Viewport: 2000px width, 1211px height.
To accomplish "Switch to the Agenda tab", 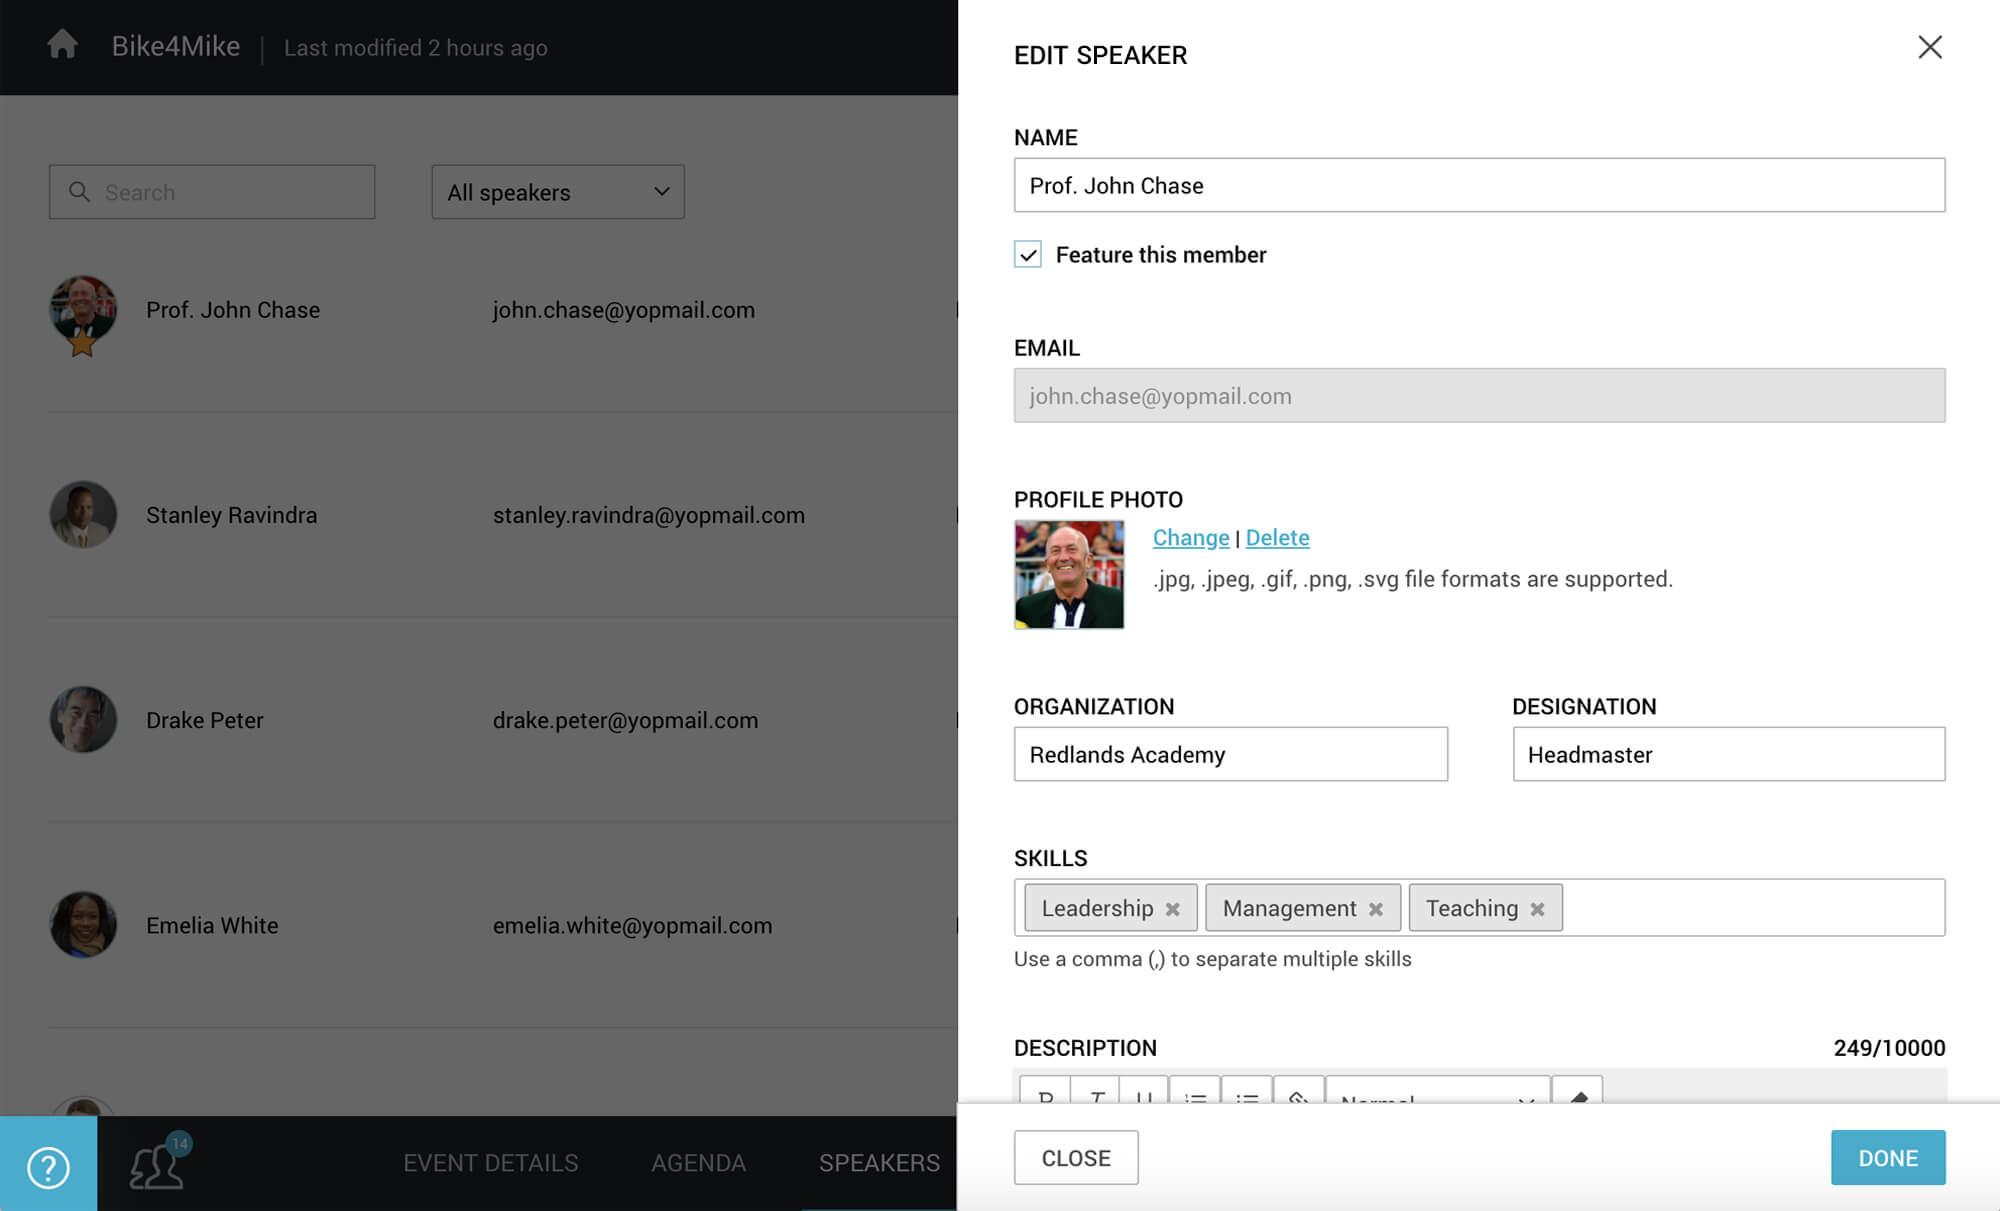I will (x=699, y=1163).
